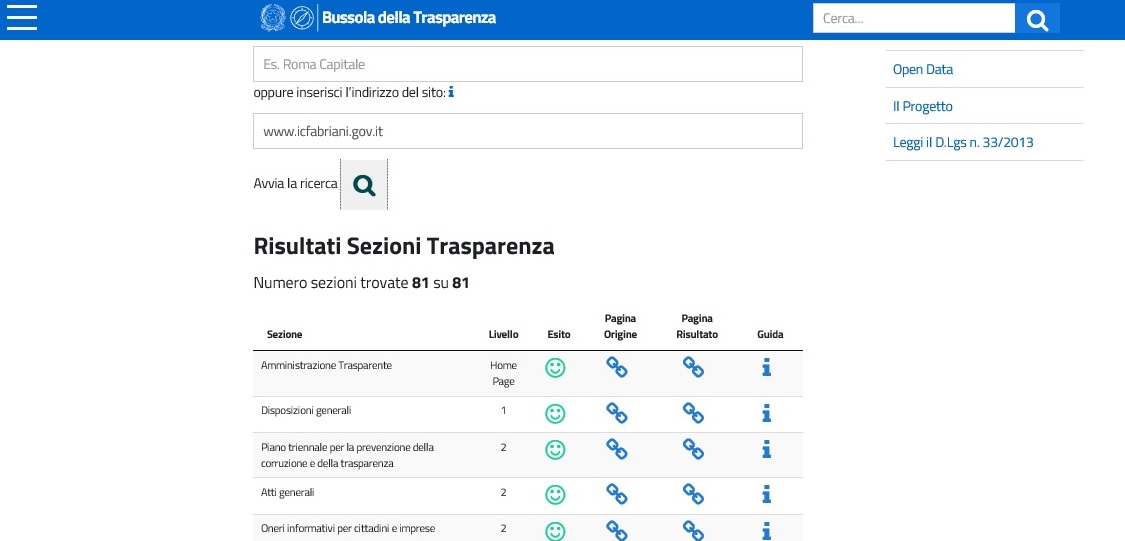Click the Sezione column header
The height and width of the screenshot is (541, 1125).
click(284, 334)
